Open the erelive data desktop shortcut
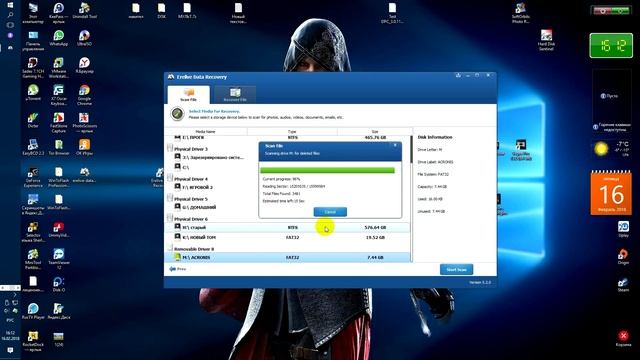640x360 pixels. [x=84, y=175]
